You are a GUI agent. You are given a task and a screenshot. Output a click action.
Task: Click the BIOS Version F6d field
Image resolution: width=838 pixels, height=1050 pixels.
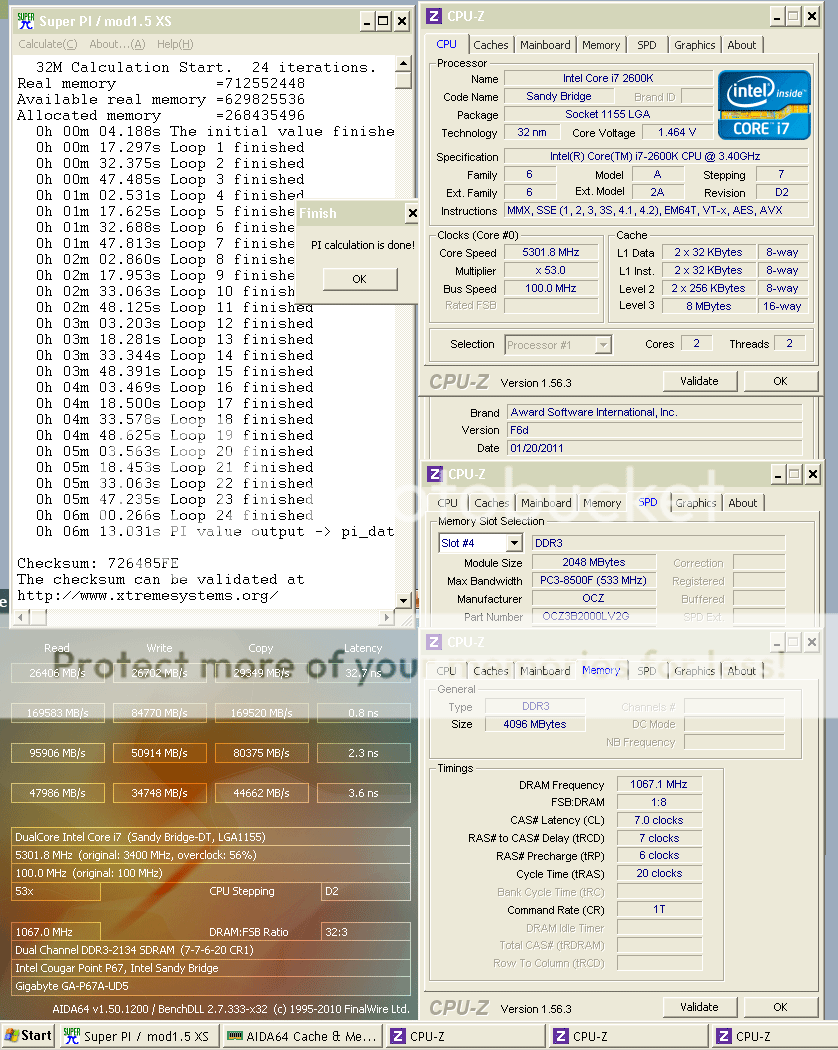point(654,430)
